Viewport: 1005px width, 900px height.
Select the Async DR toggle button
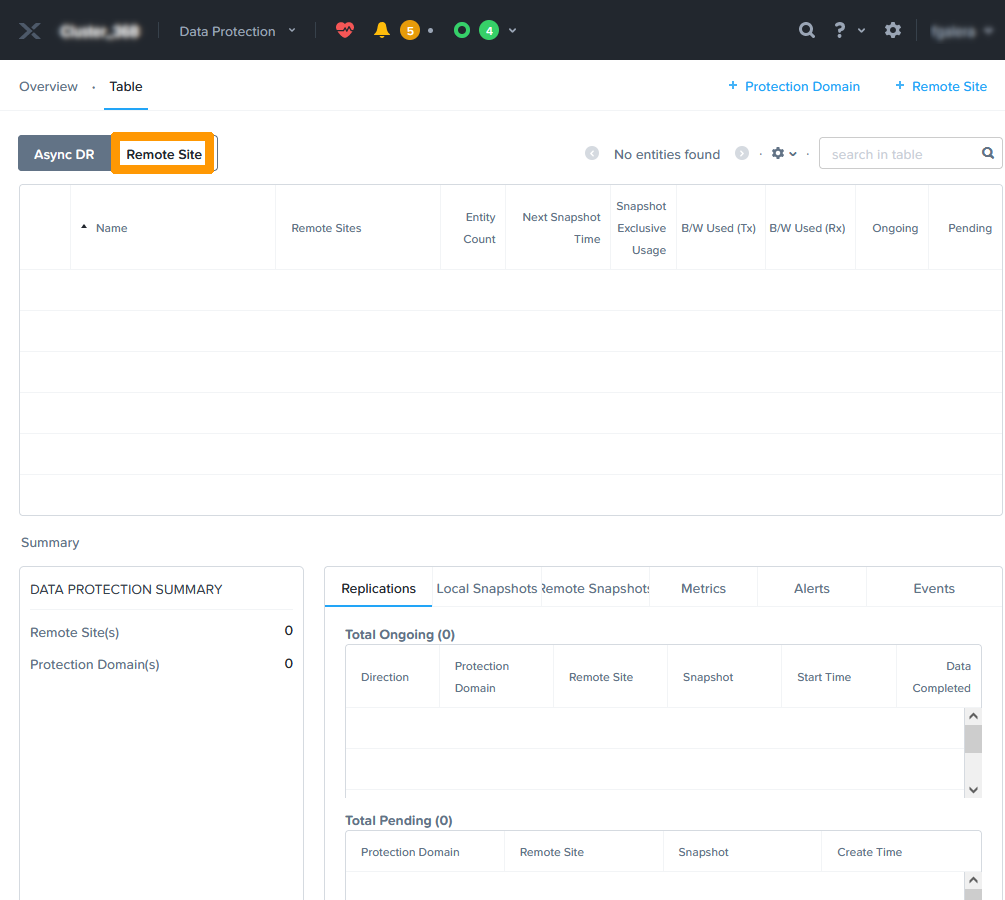(64, 154)
